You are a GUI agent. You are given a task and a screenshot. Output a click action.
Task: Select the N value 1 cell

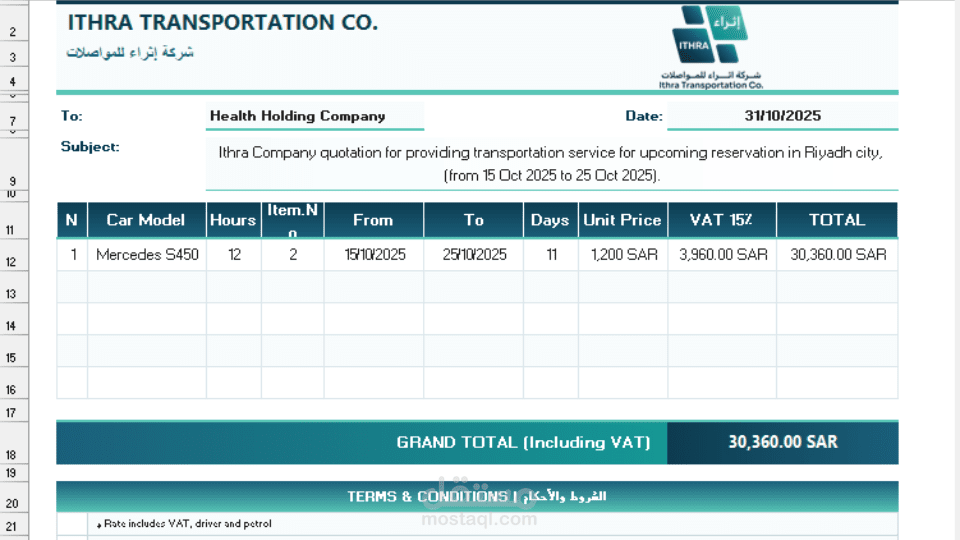[x=72, y=255]
